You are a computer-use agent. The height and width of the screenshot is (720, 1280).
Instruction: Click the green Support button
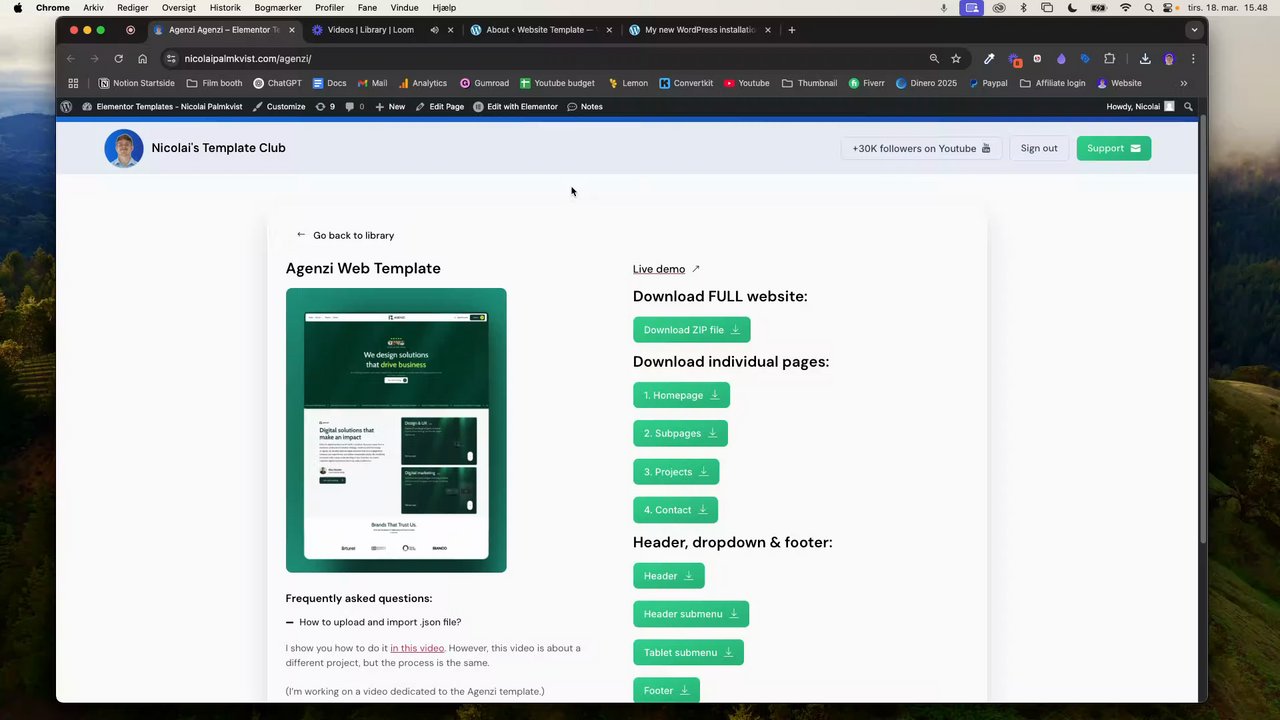1113,148
